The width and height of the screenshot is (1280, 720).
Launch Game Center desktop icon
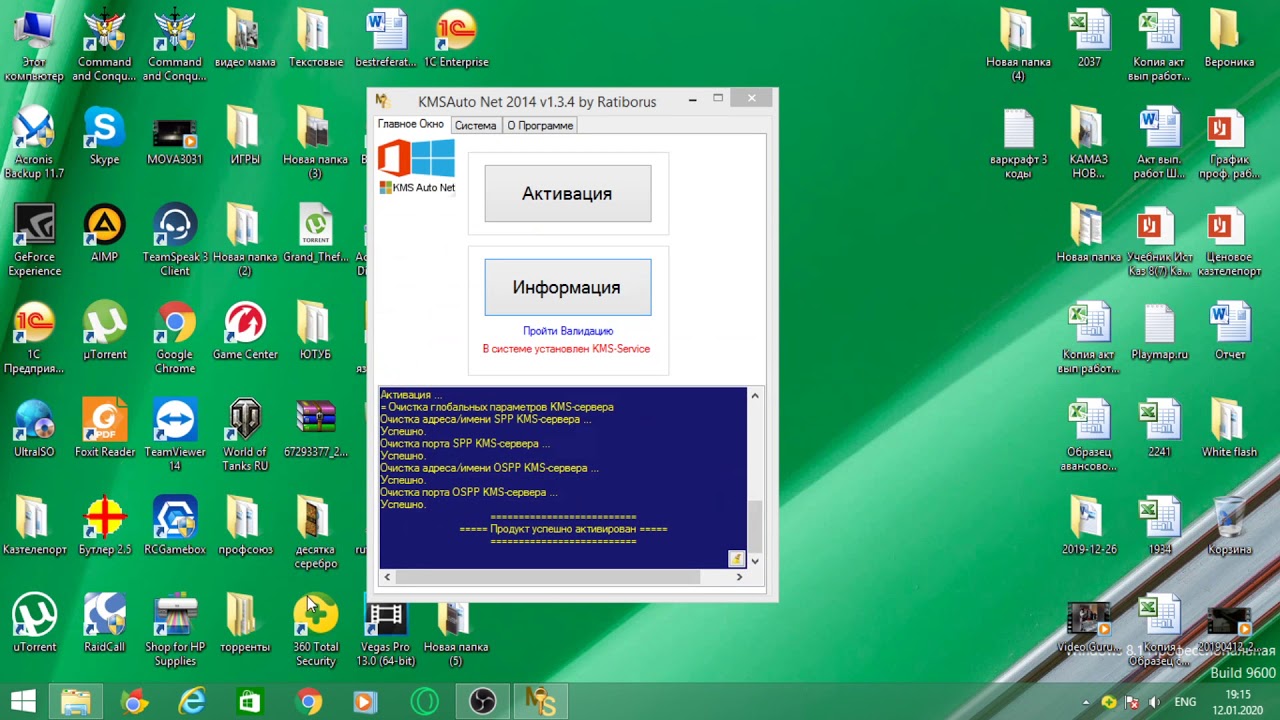(x=245, y=332)
